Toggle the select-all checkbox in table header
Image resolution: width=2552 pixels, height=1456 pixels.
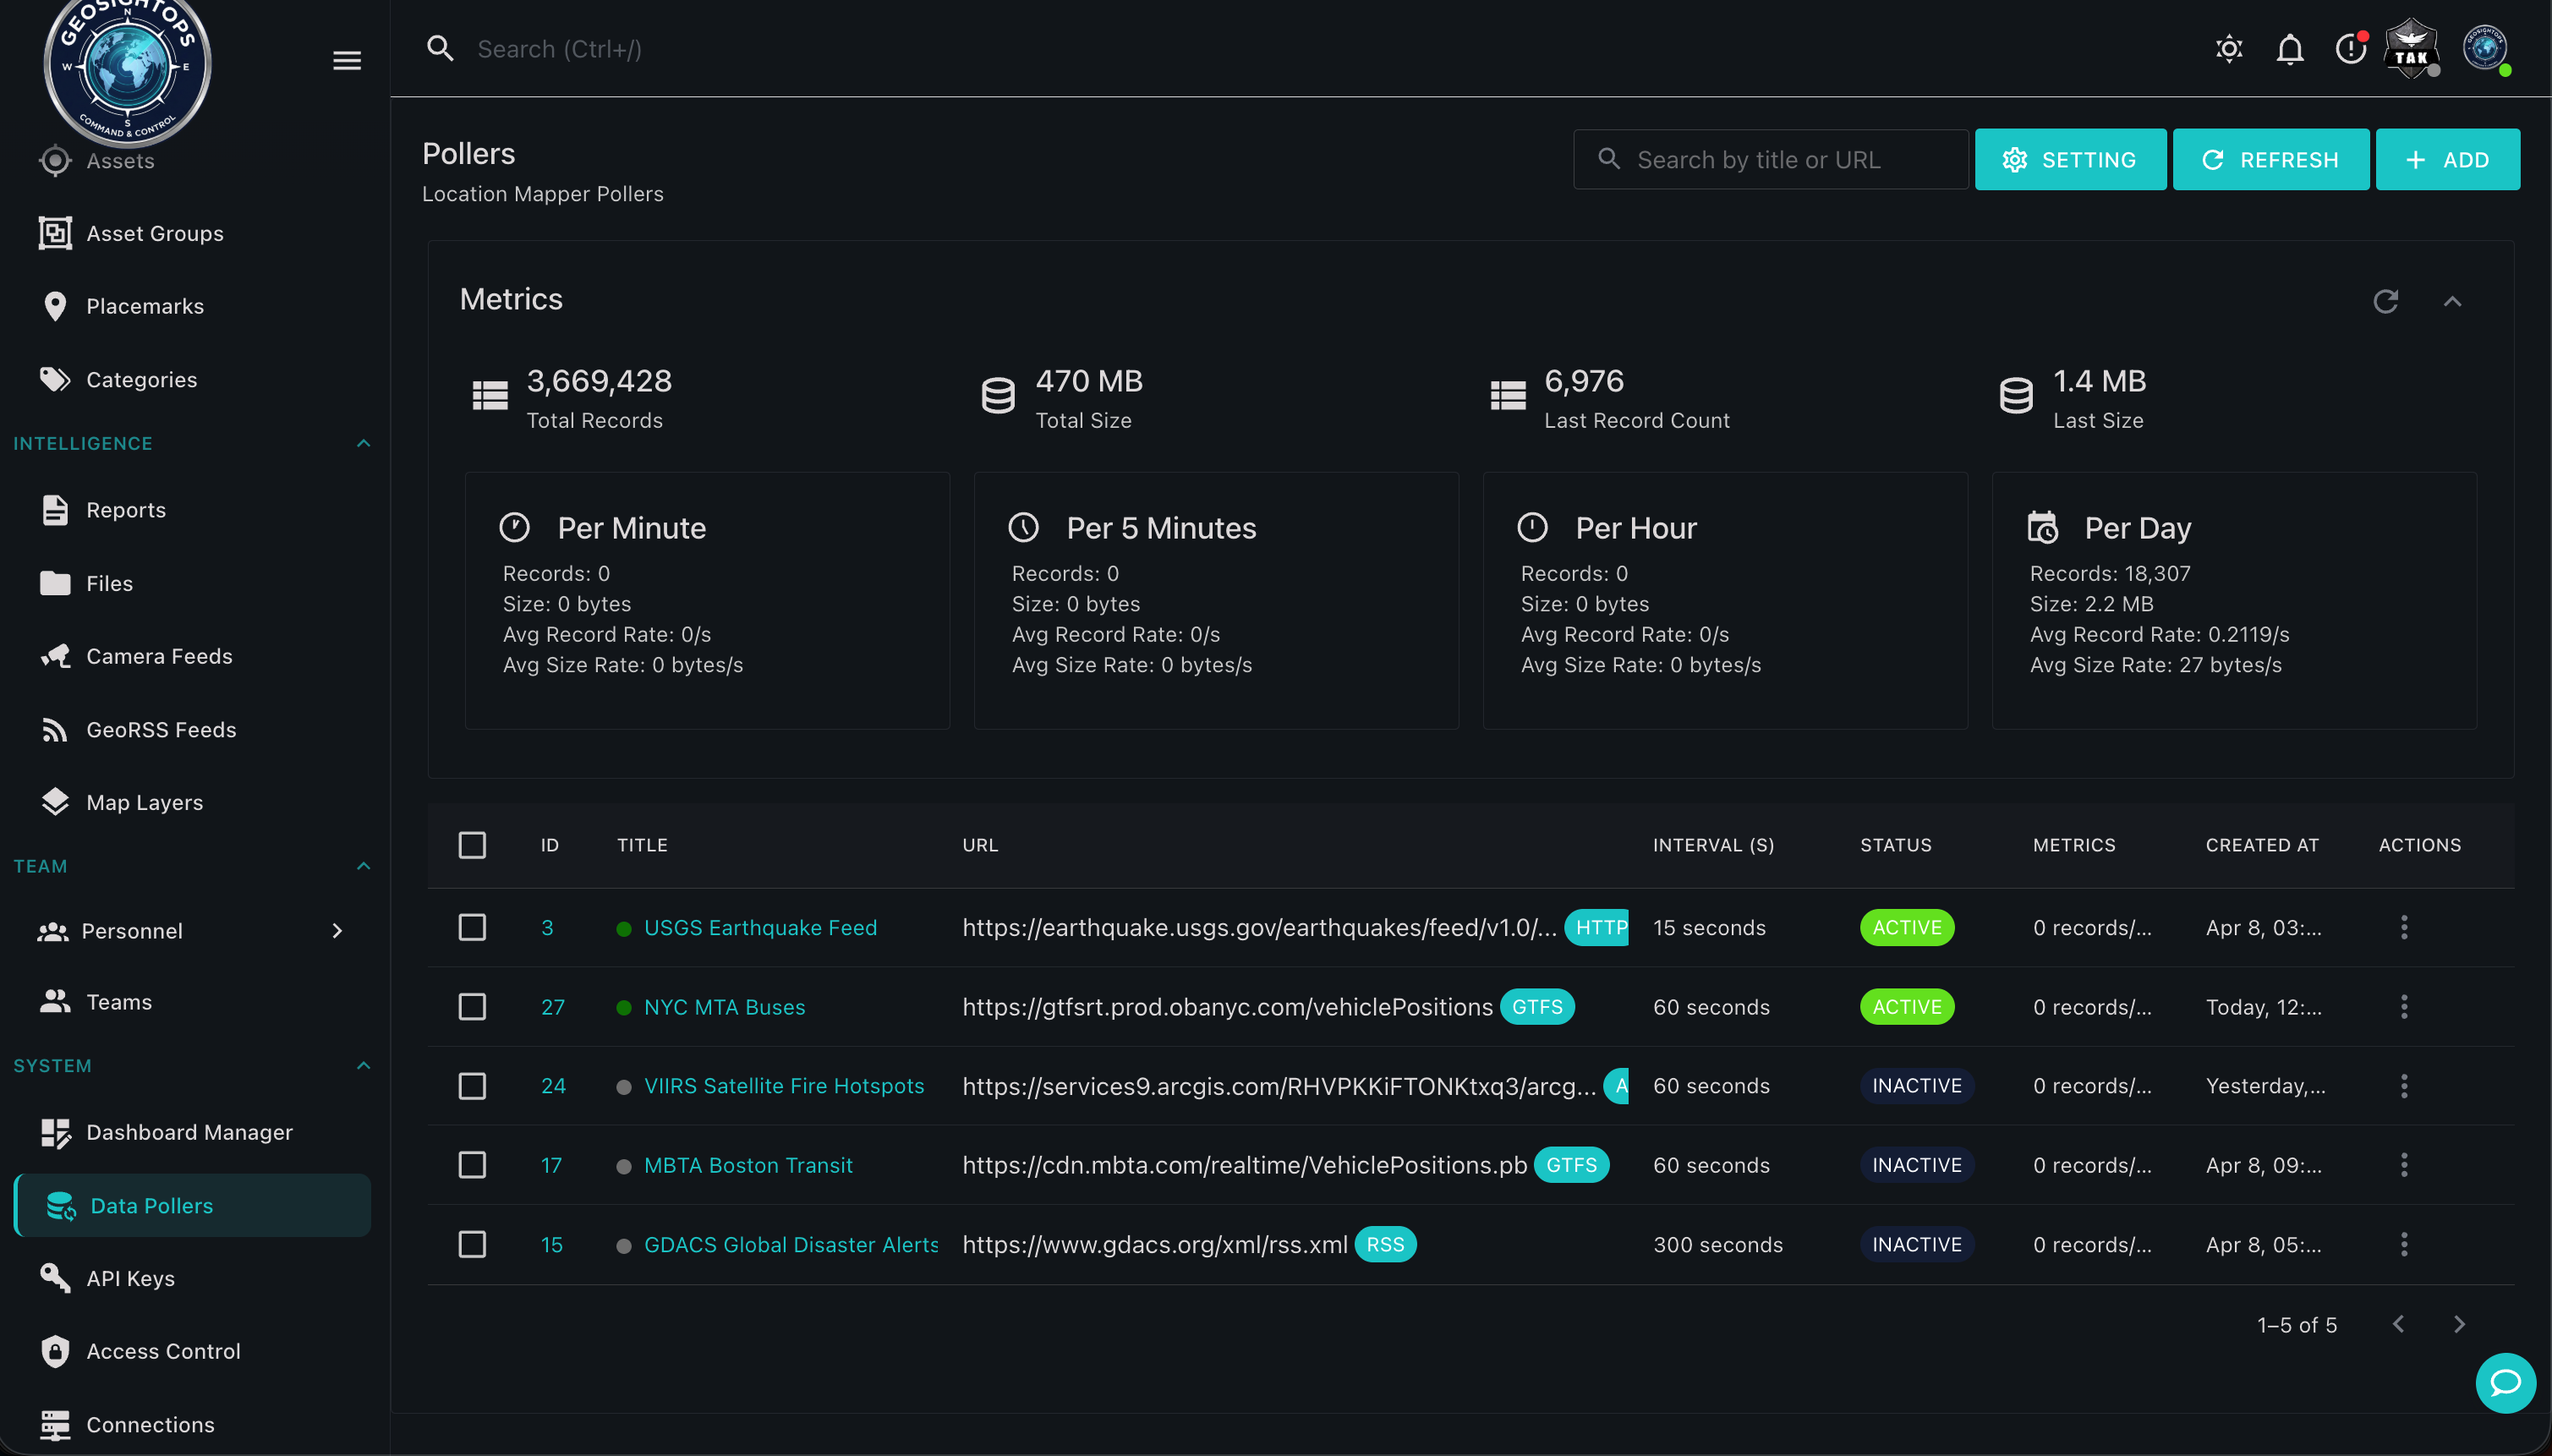(x=472, y=845)
